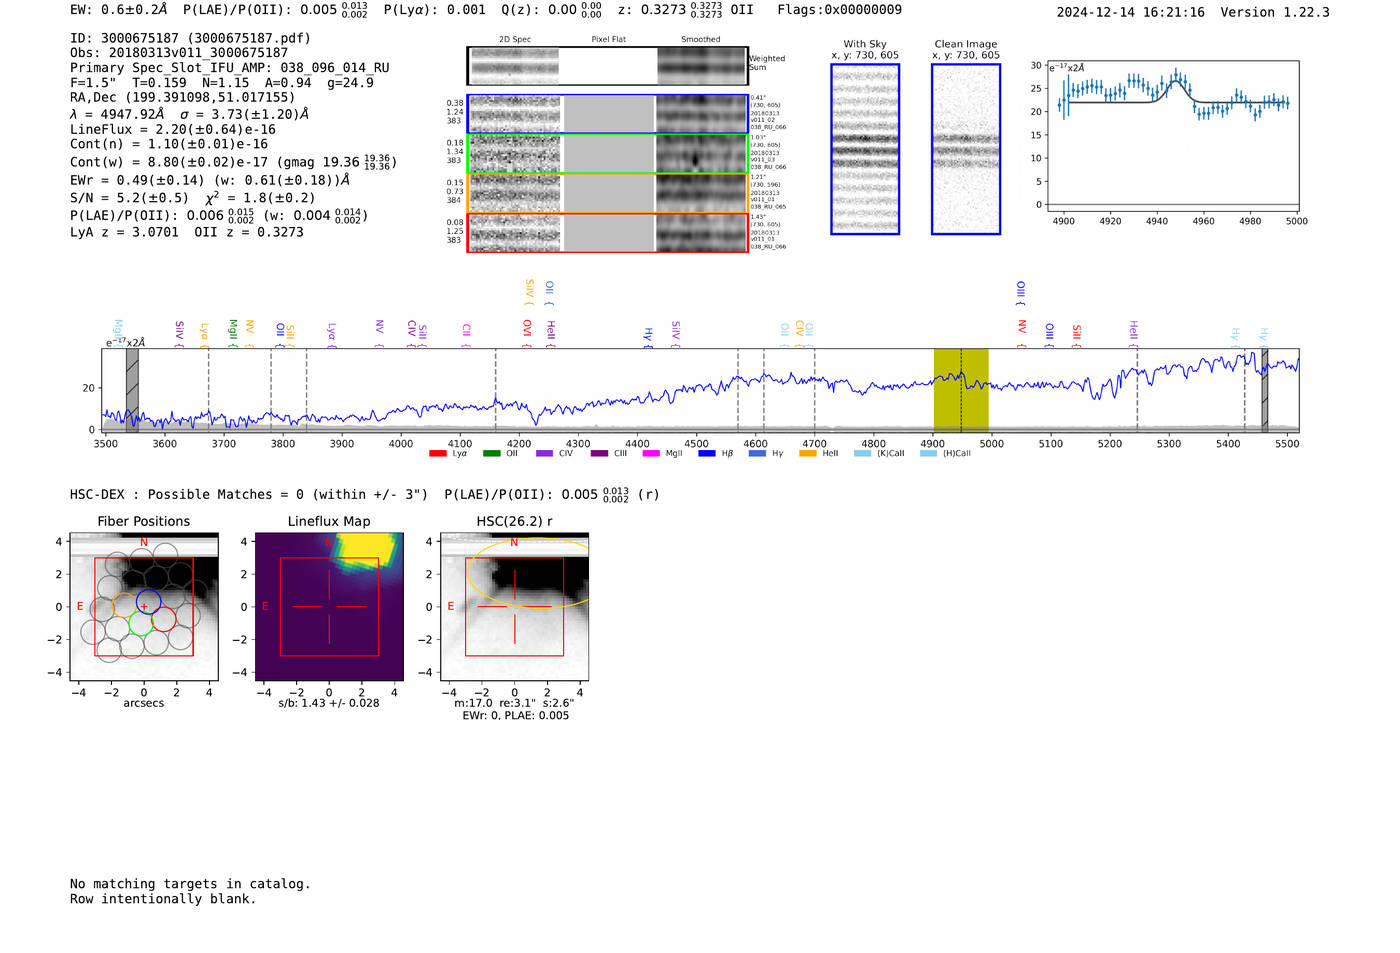This screenshot has width=1400, height=953.
Task: Click the 'Pixel Flat' column heading
Action: point(608,40)
